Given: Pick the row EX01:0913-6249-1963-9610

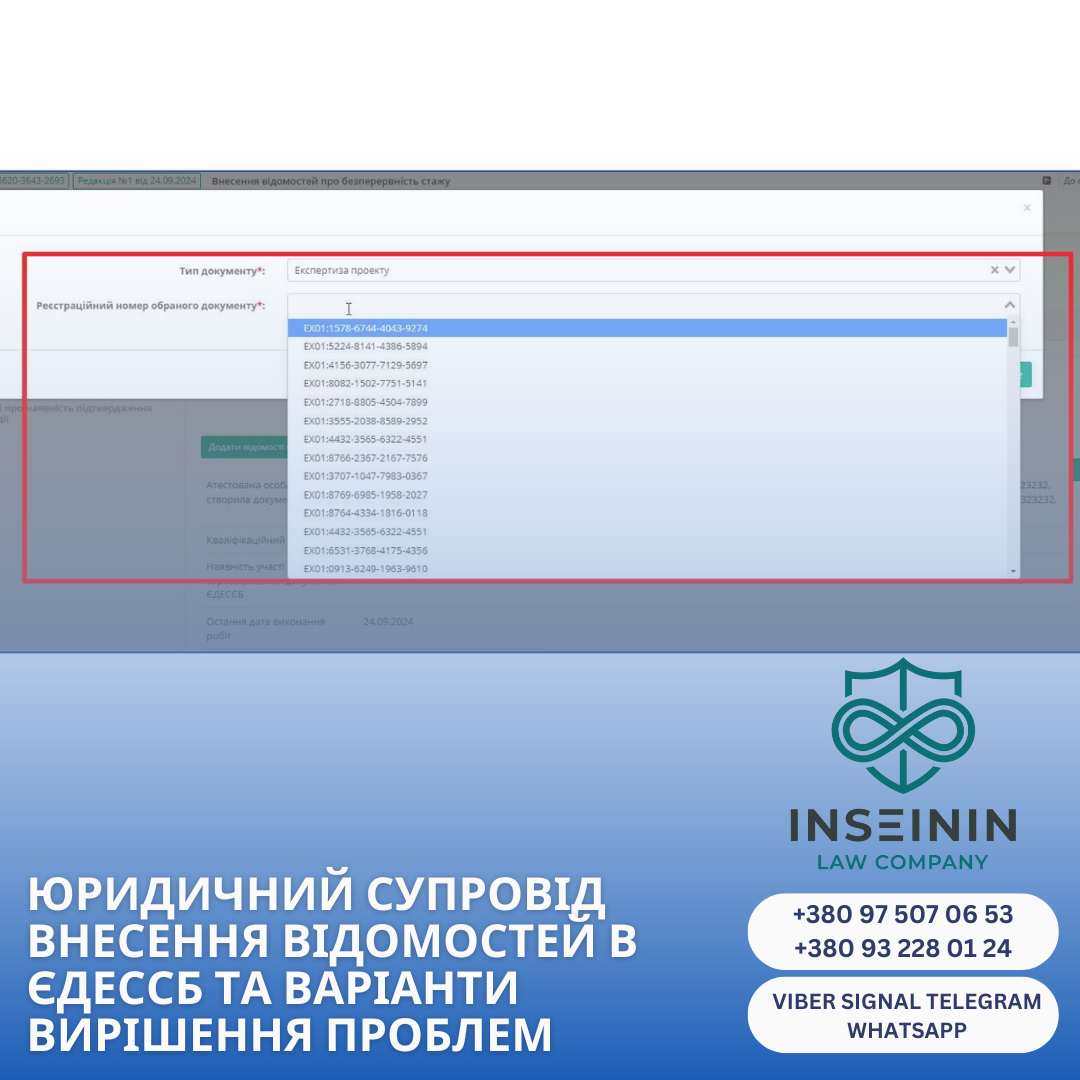Looking at the screenshot, I should point(647,569).
